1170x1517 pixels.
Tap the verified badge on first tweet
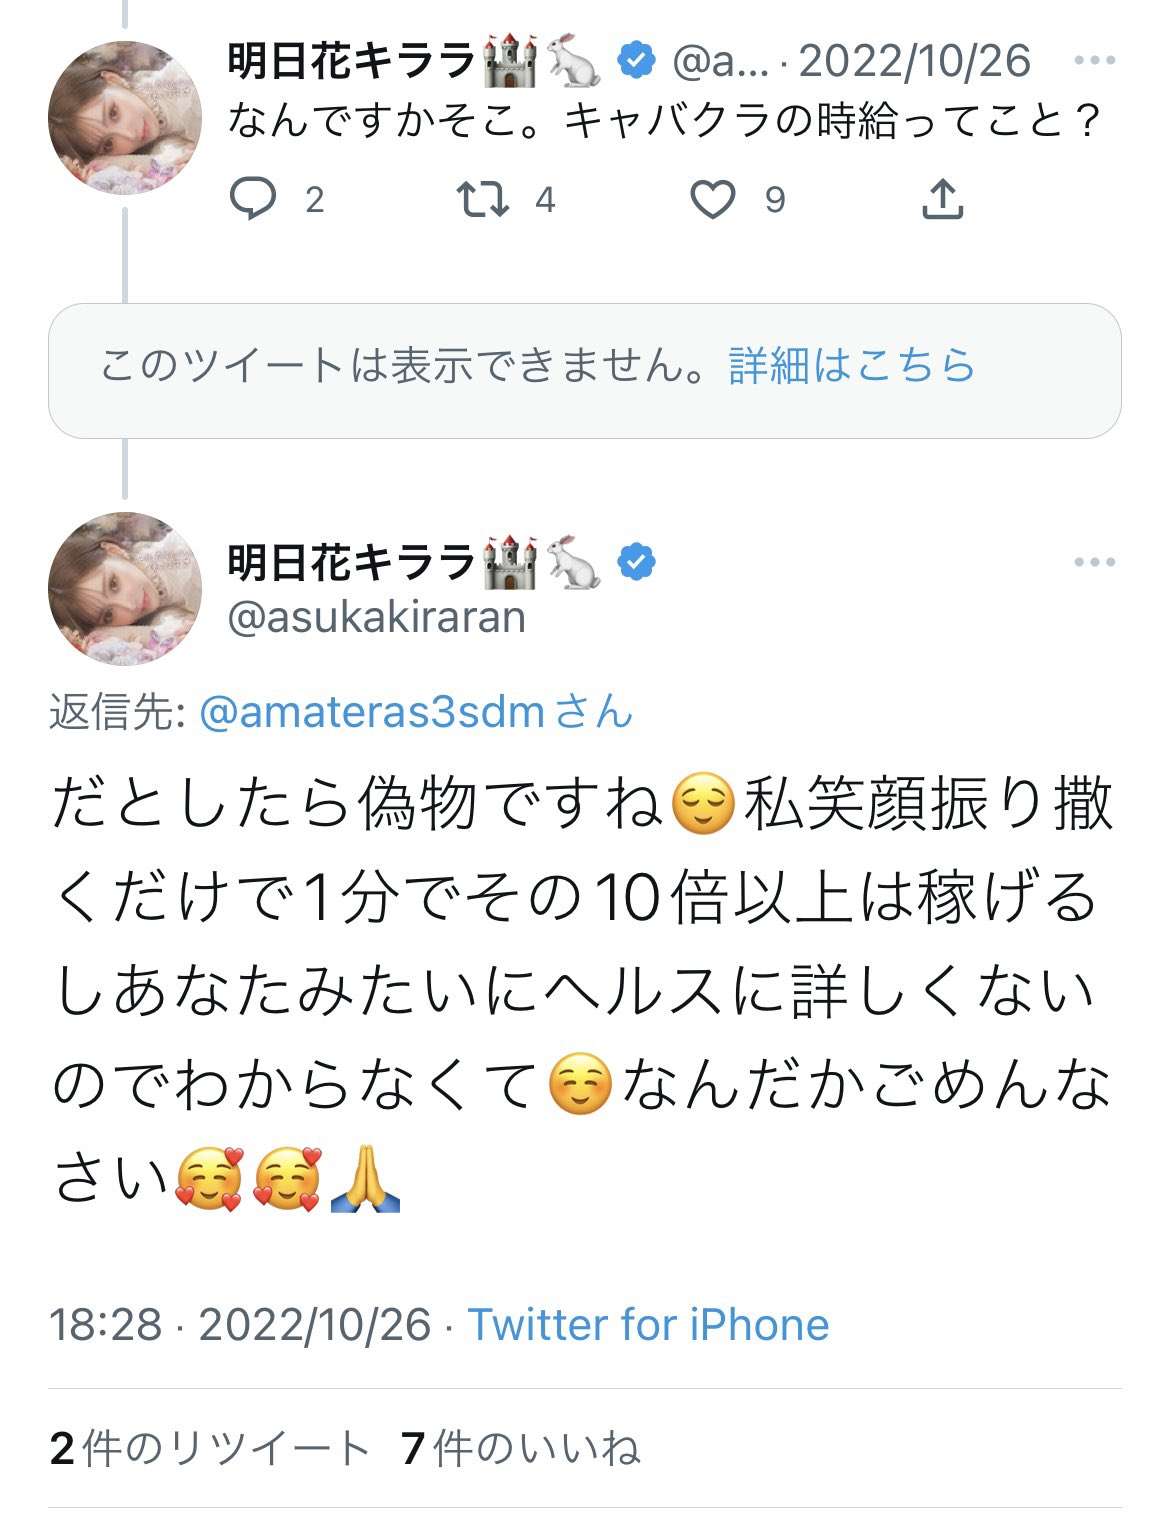point(636,61)
